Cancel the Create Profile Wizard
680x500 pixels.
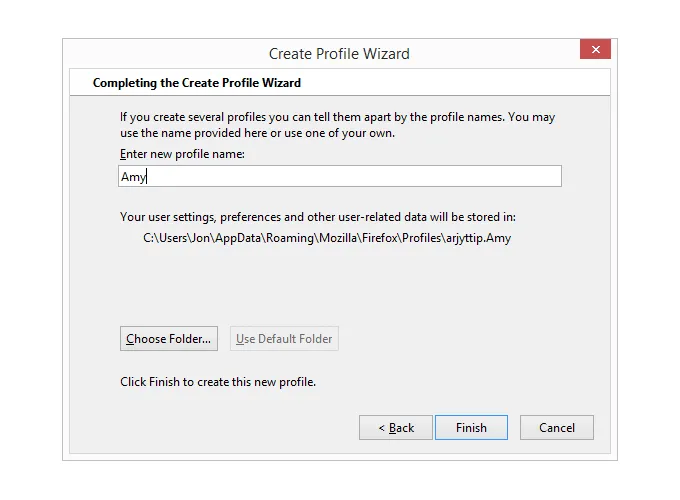tap(556, 428)
